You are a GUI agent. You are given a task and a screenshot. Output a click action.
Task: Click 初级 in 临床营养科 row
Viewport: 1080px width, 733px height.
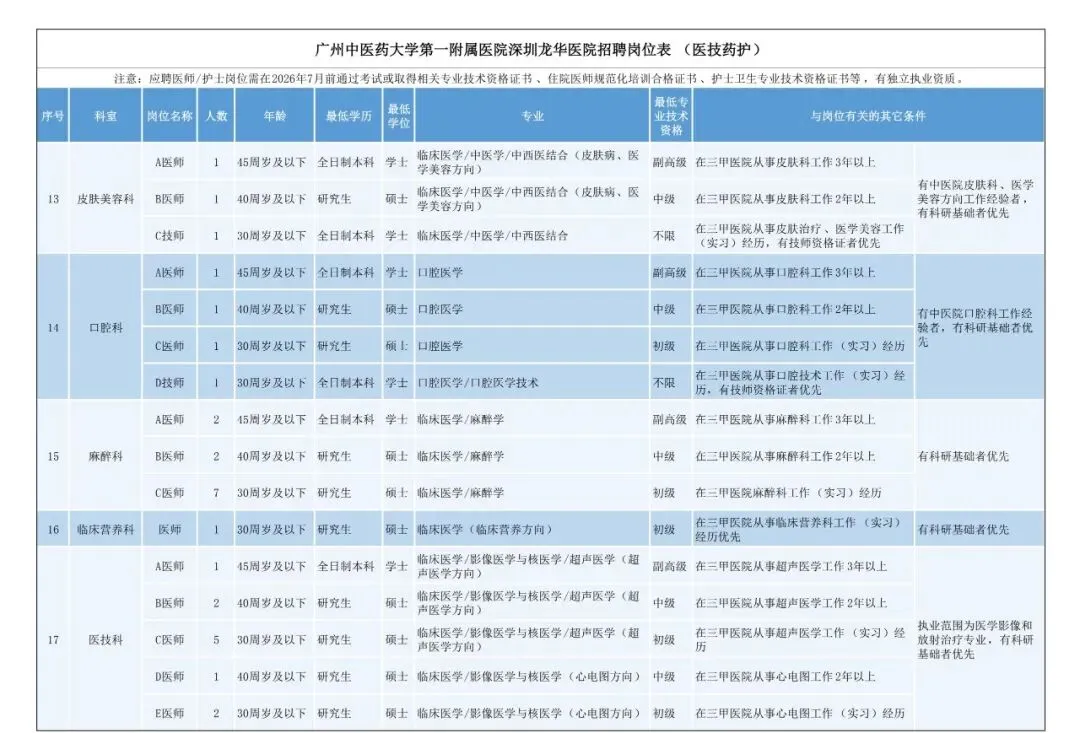pyautogui.click(x=664, y=530)
